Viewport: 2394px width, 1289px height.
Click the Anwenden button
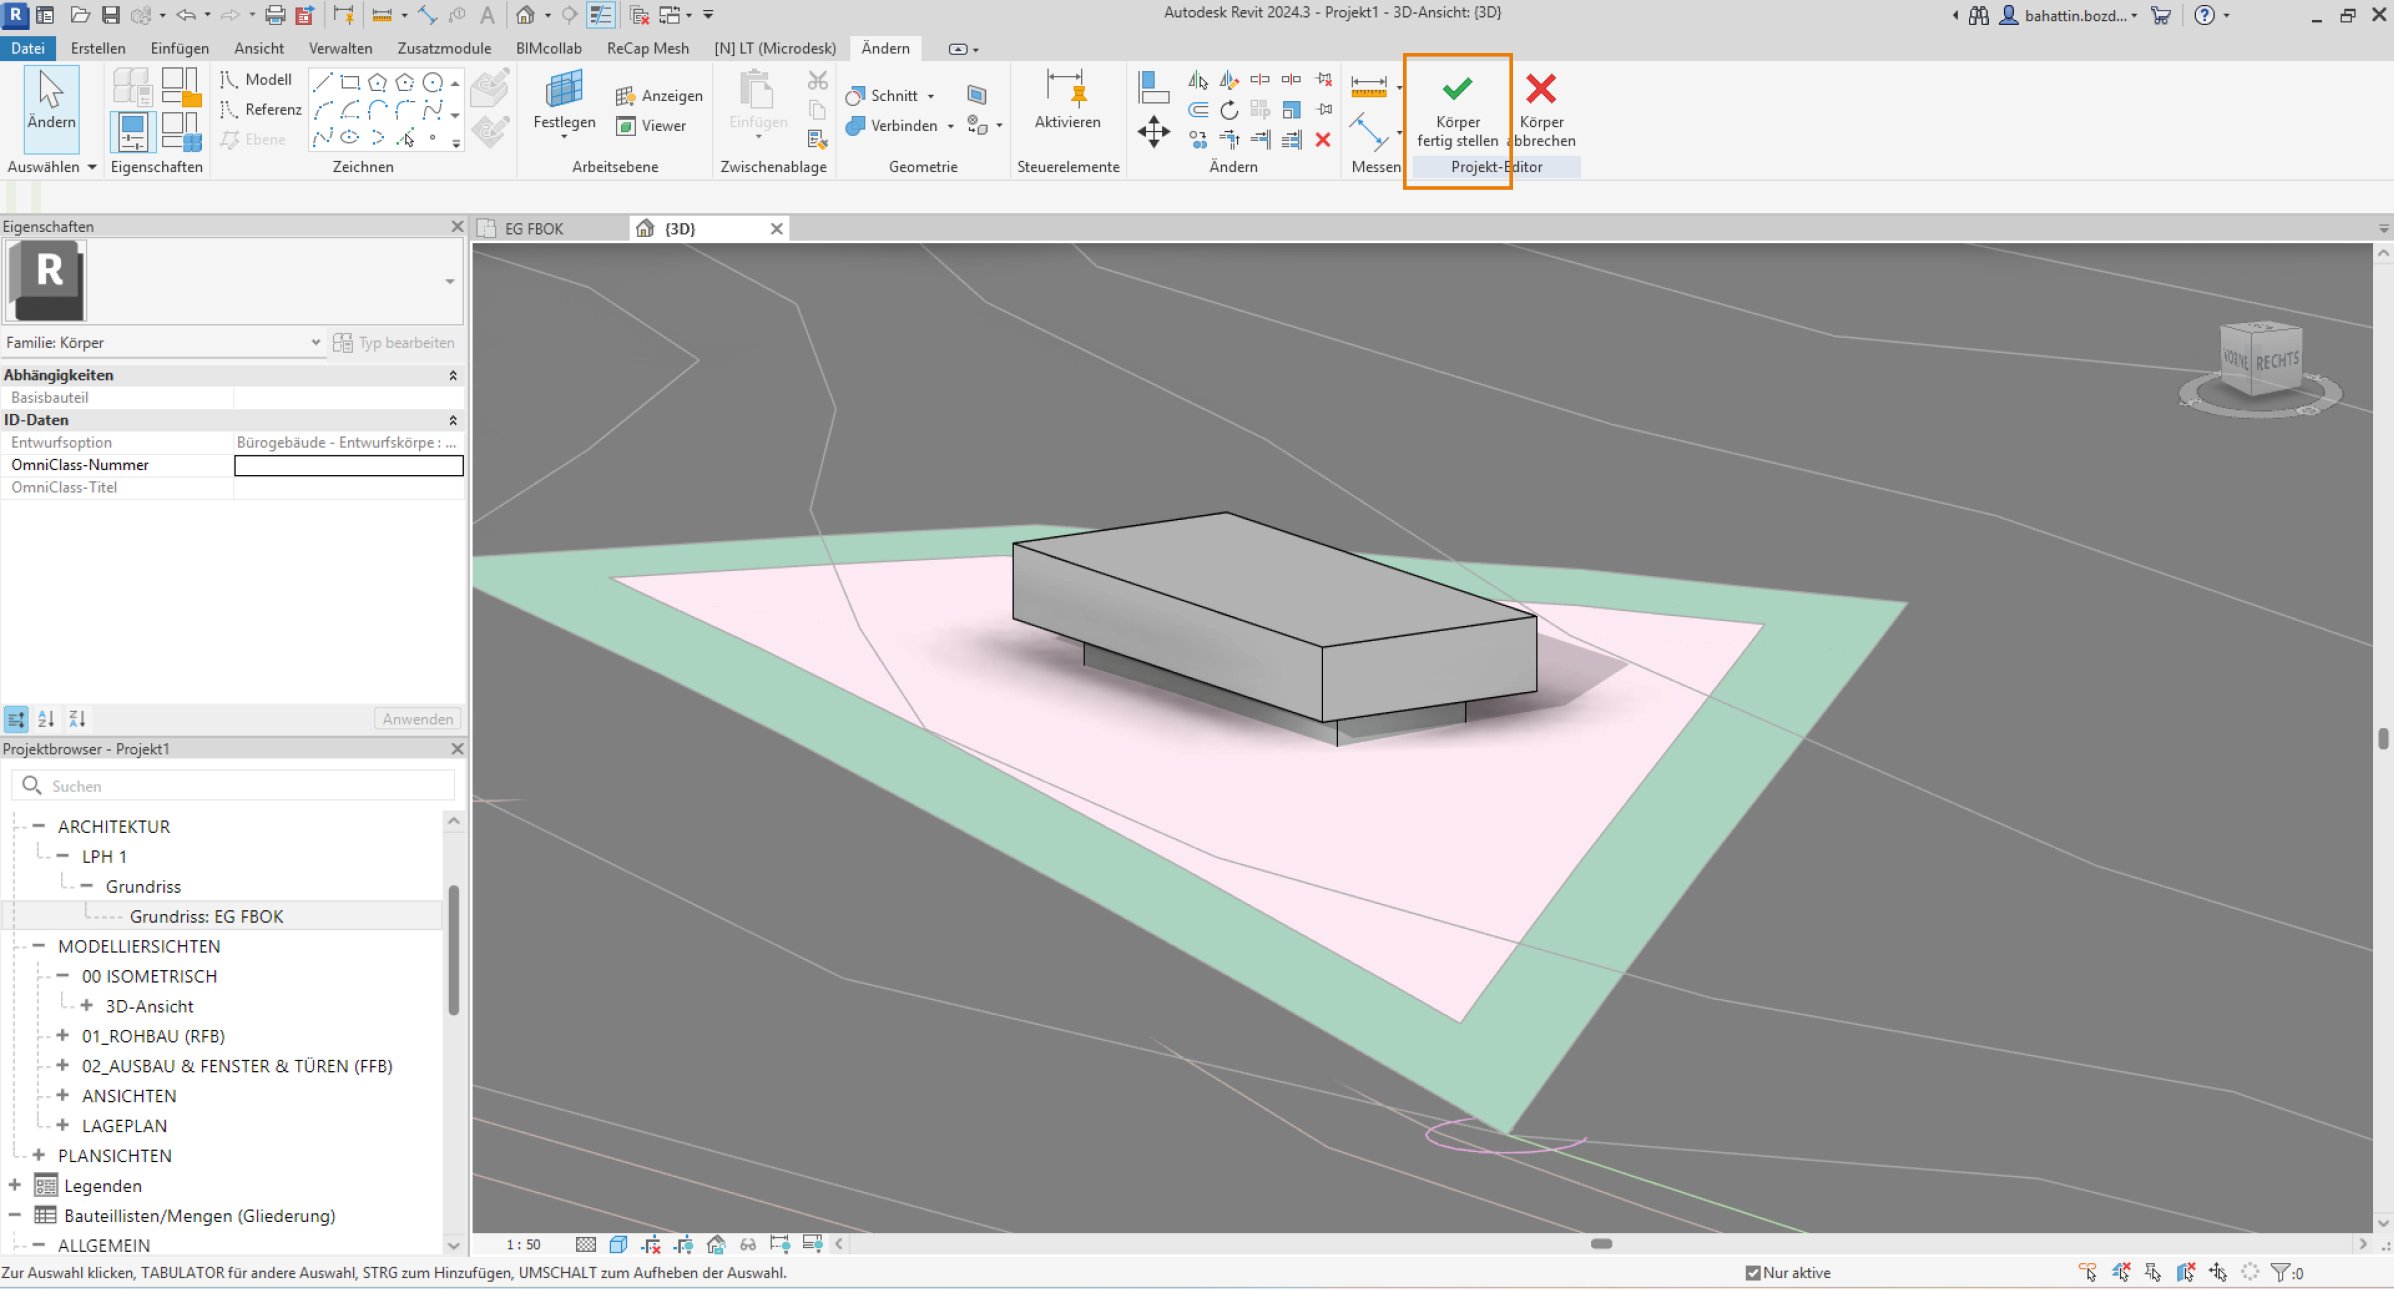coord(418,719)
